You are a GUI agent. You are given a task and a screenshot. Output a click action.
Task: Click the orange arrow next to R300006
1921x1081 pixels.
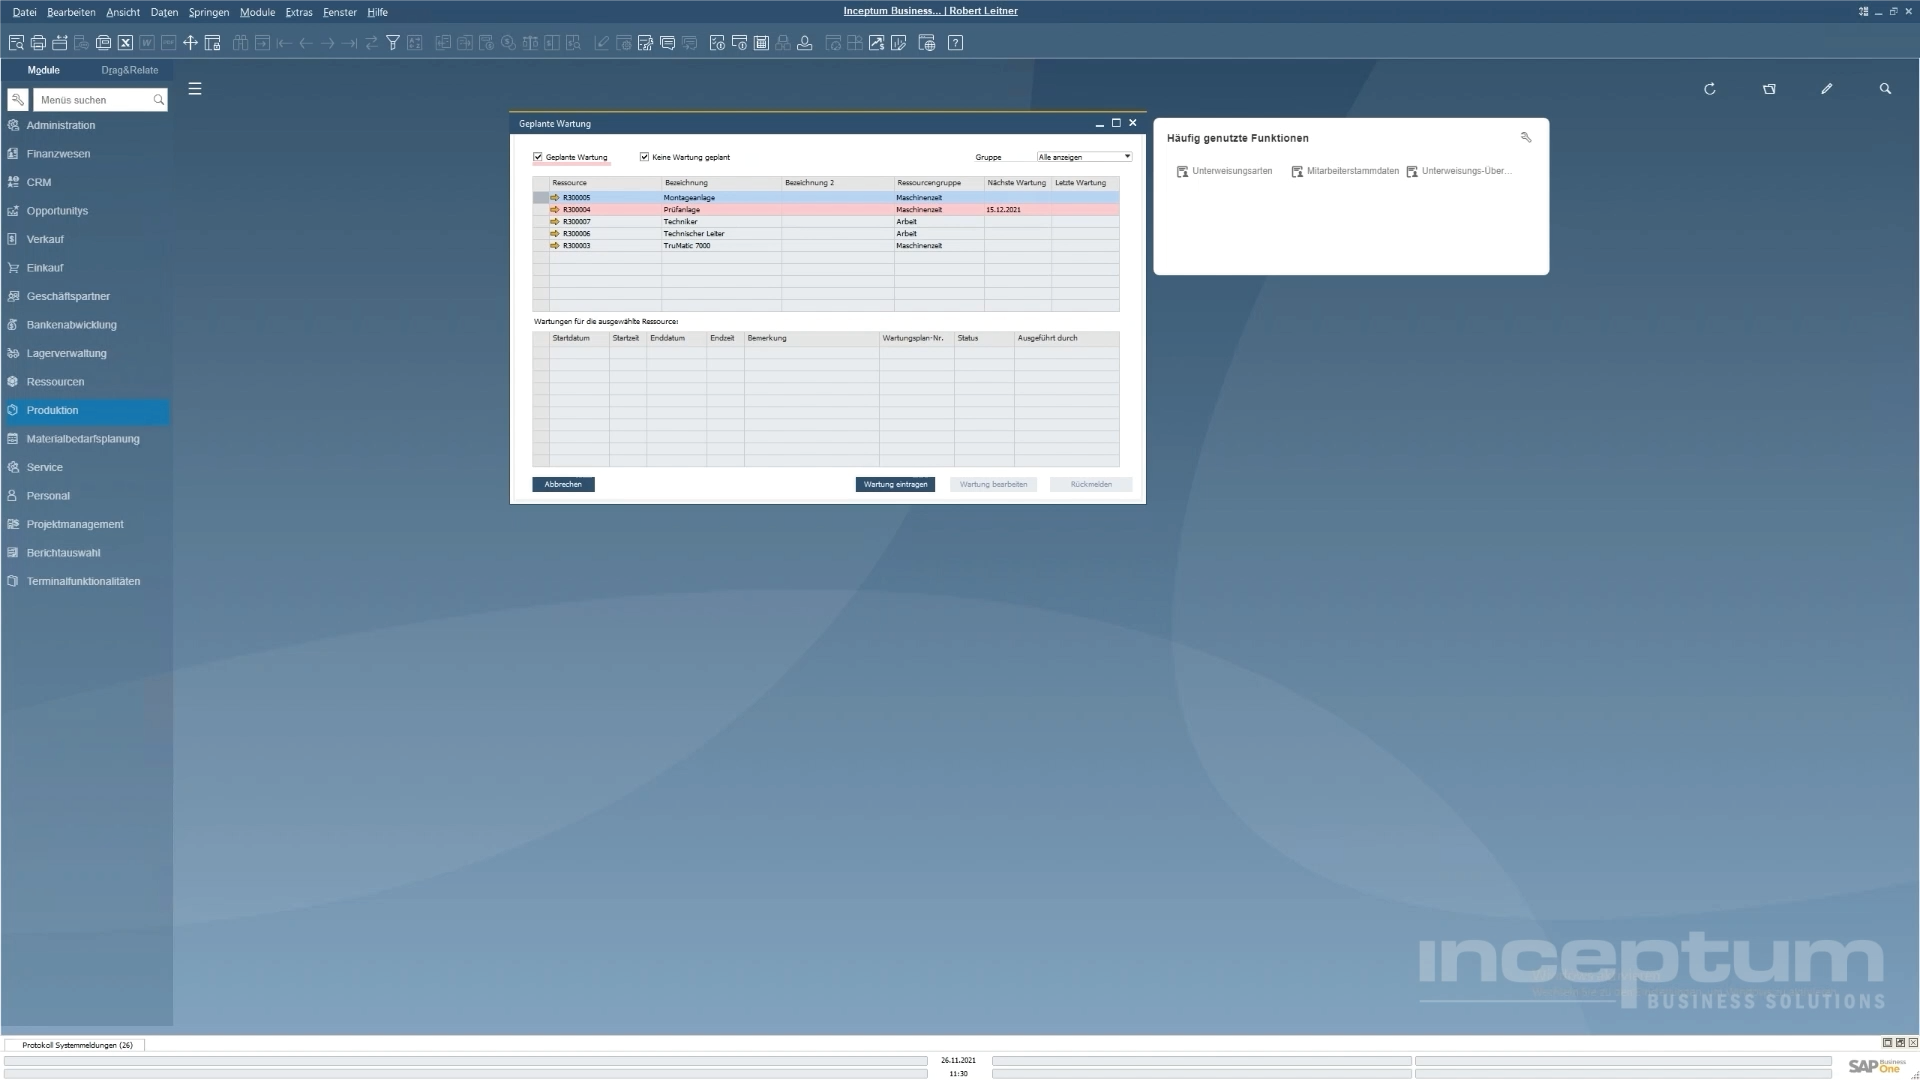[555, 234]
